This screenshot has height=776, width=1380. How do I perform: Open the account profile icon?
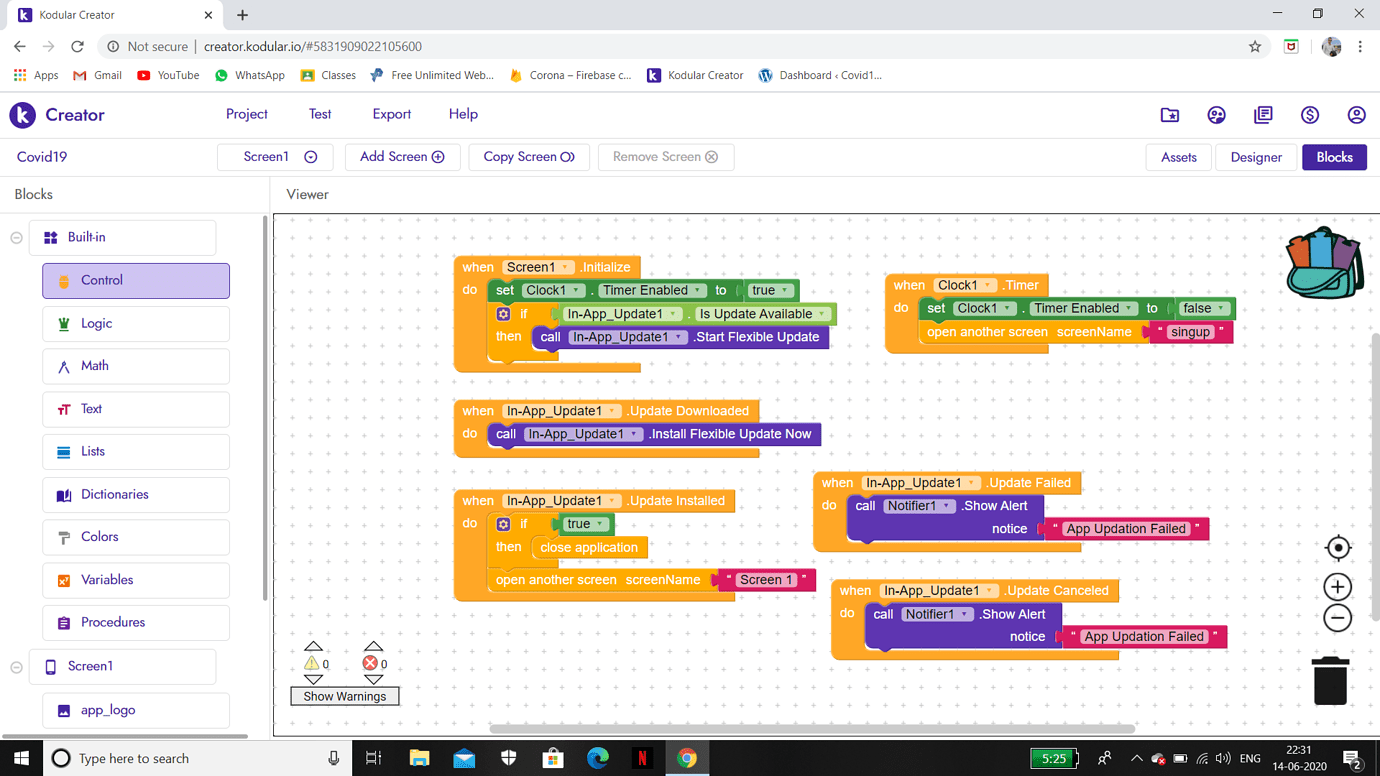coord(1356,115)
